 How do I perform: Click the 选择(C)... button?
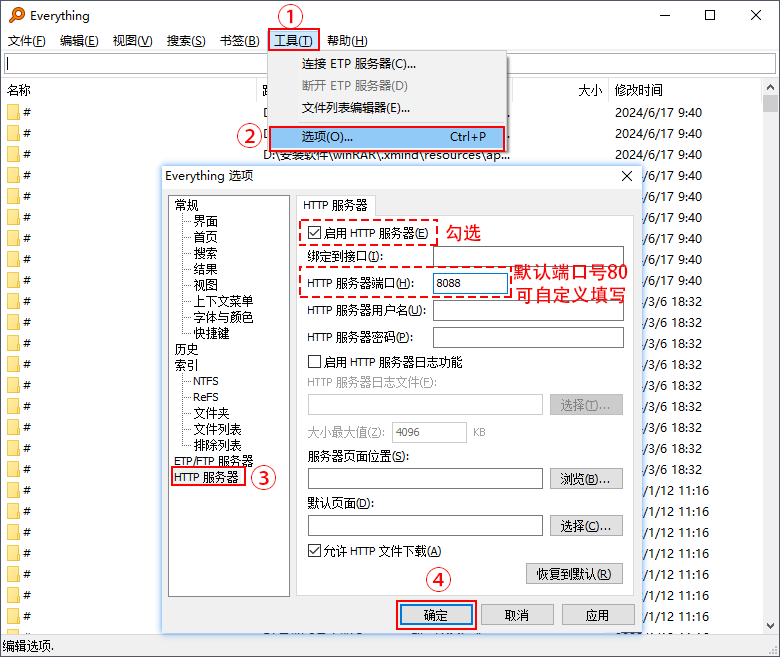click(x=586, y=525)
